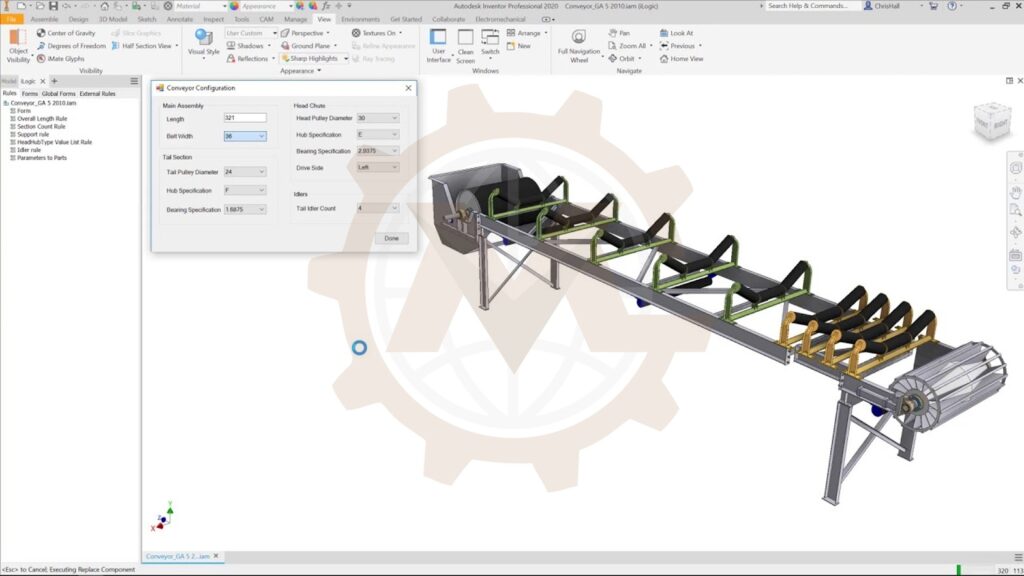Open the User Interface panel options

pos(438,46)
